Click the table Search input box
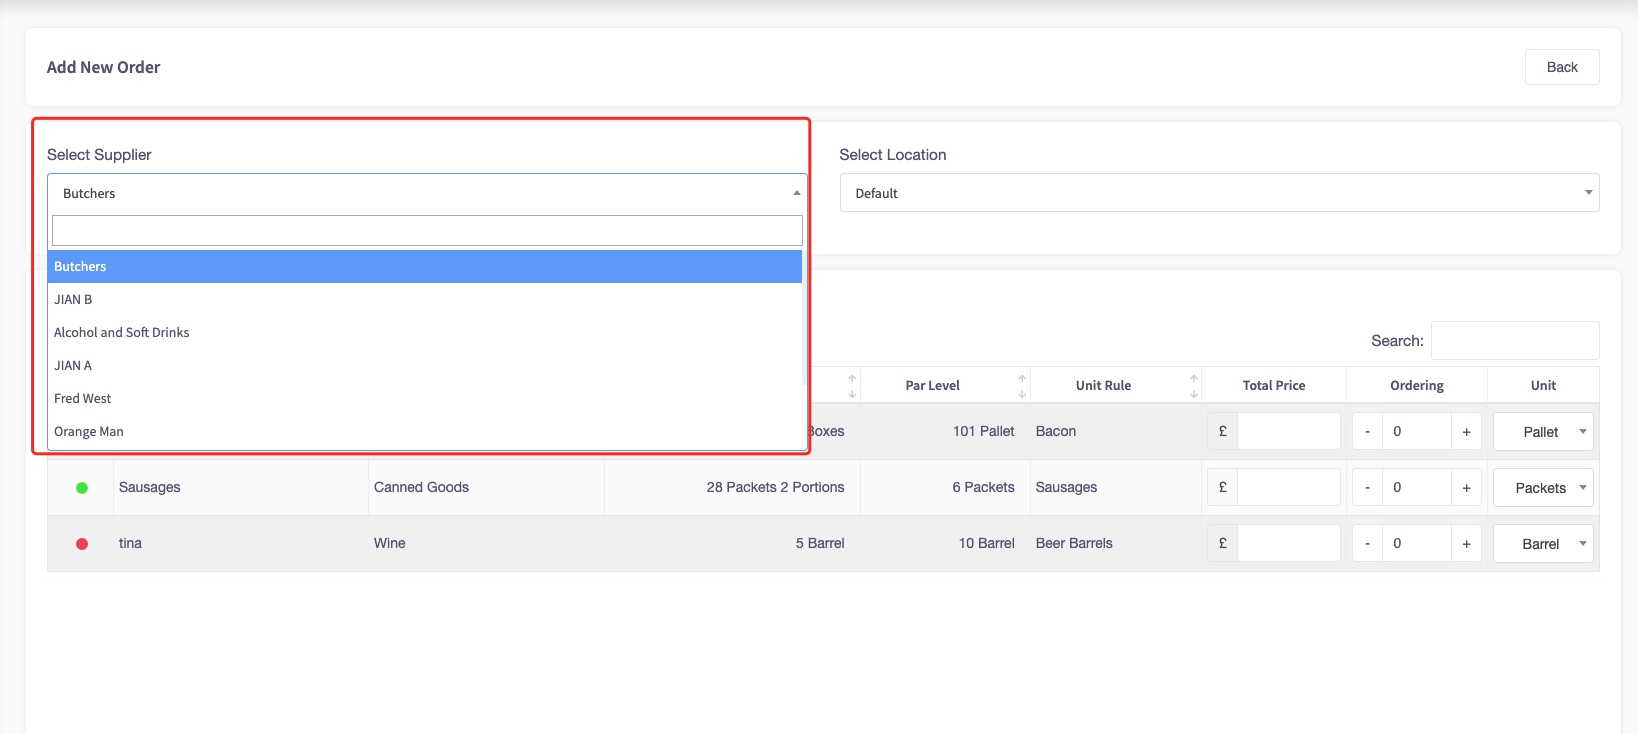The height and width of the screenshot is (734, 1638). tap(1515, 341)
